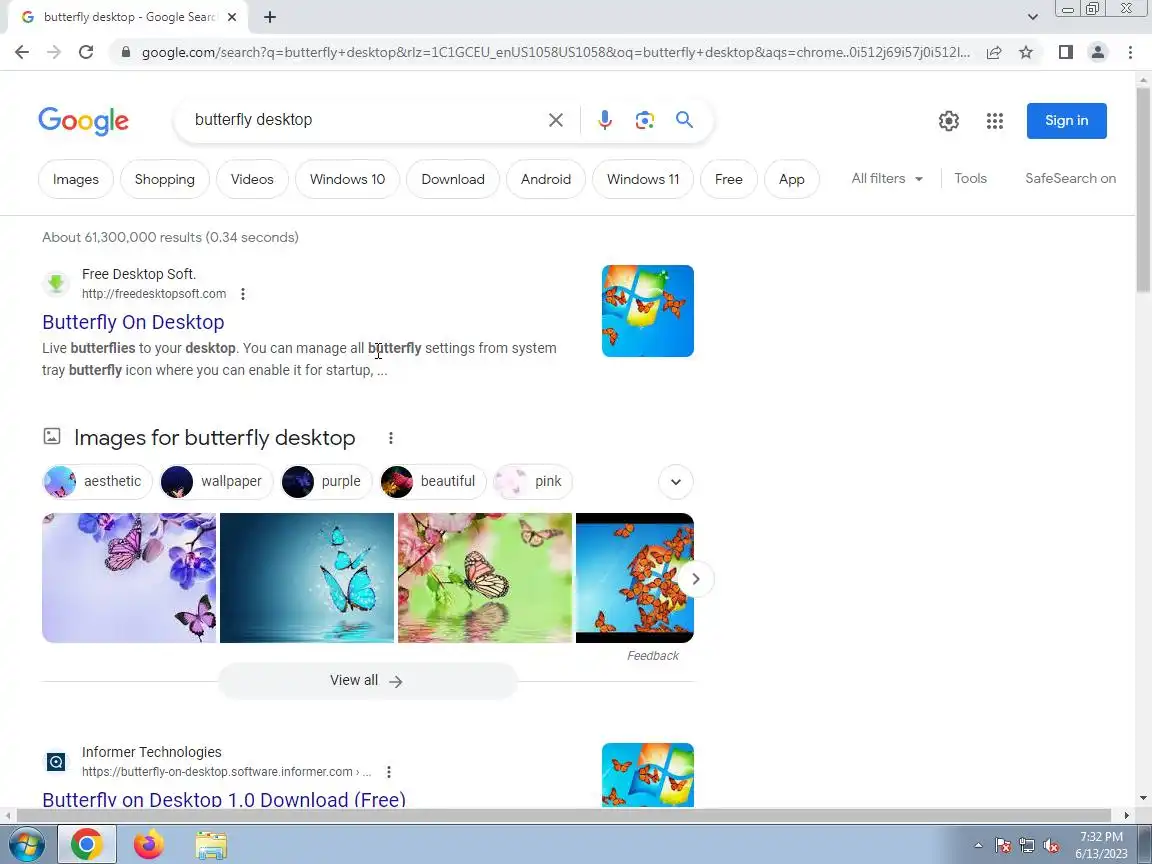The height and width of the screenshot is (864, 1152).
Task: Open Windows Start menu
Action: [x=26, y=845]
